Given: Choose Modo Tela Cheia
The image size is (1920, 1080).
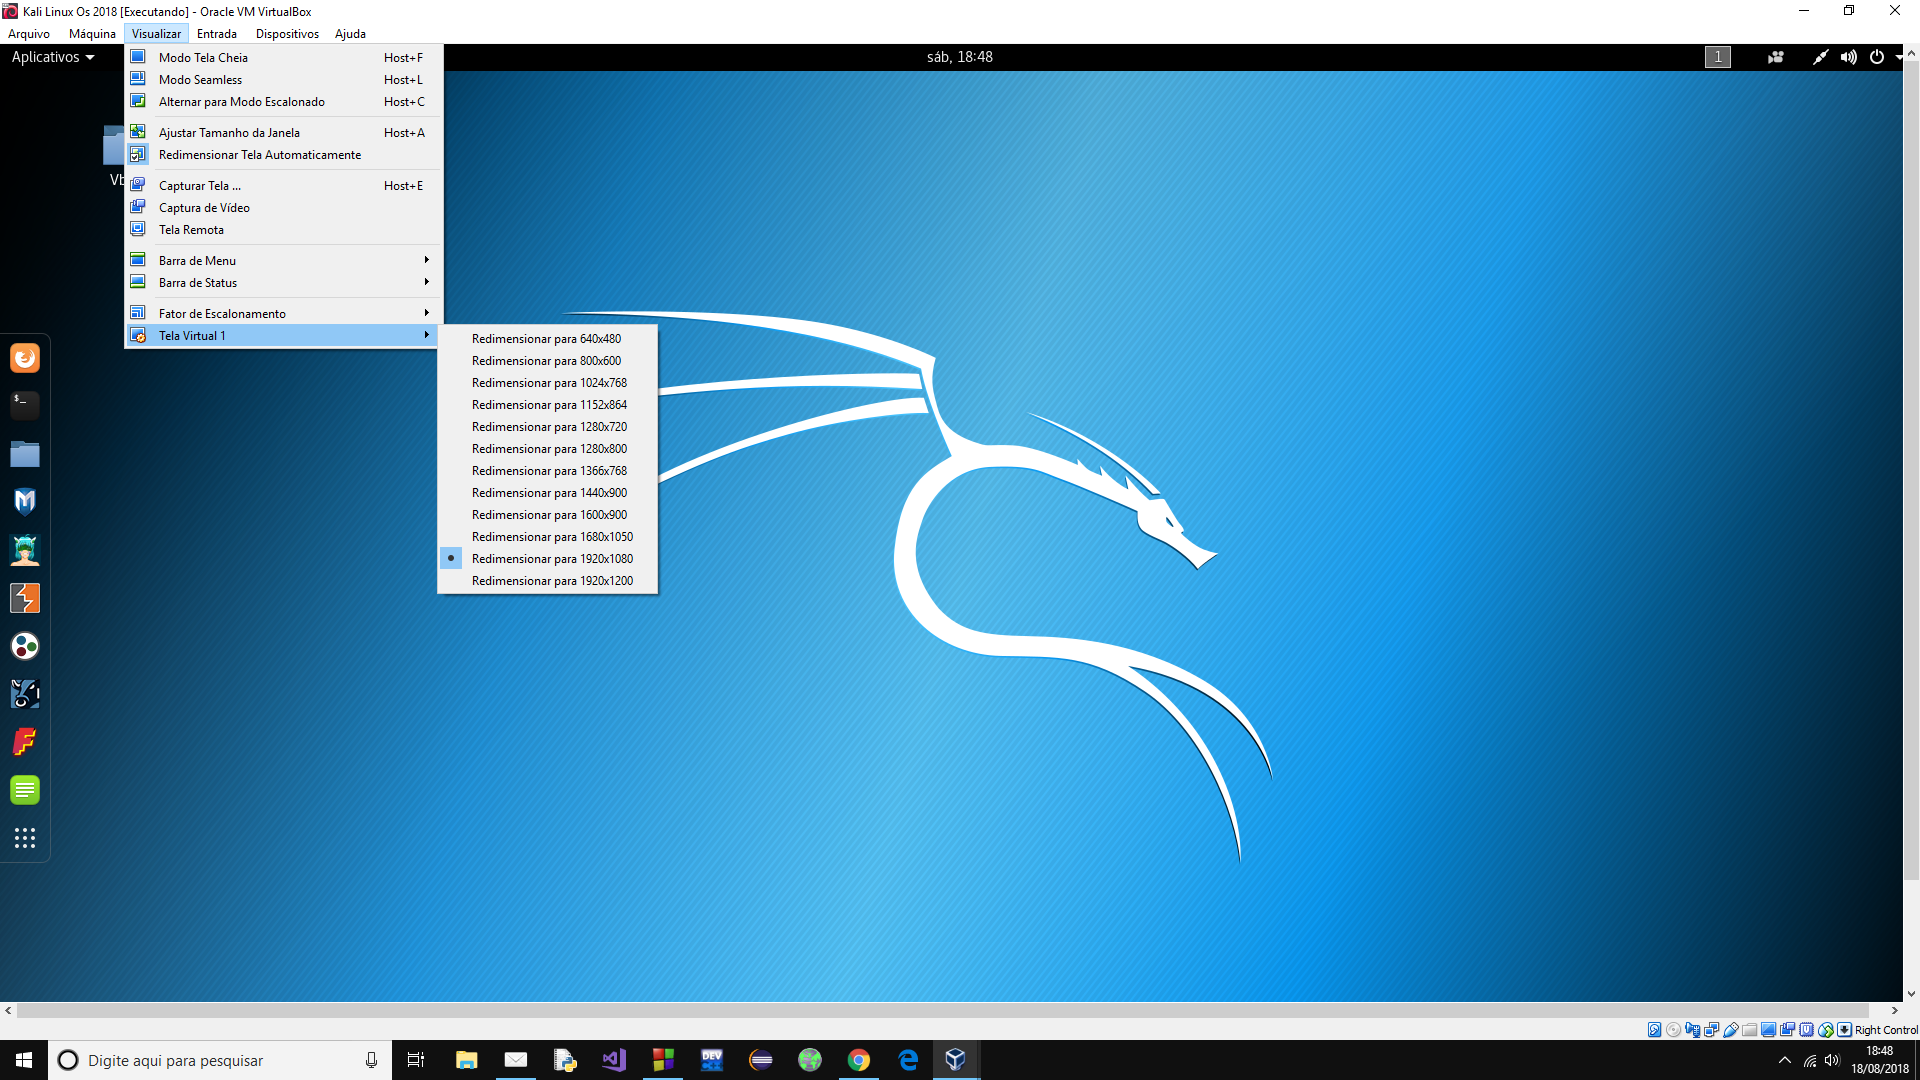Looking at the screenshot, I should (283, 58).
